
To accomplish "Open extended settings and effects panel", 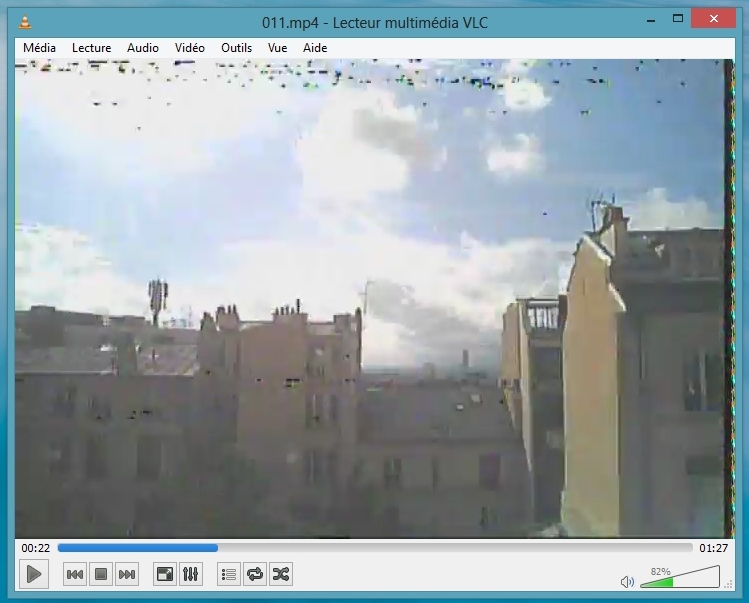I will click(x=191, y=574).
